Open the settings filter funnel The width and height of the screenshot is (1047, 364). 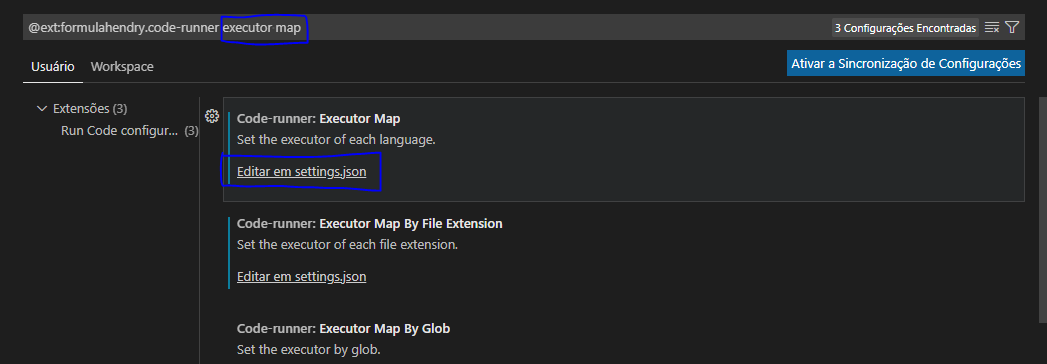[x=1012, y=27]
